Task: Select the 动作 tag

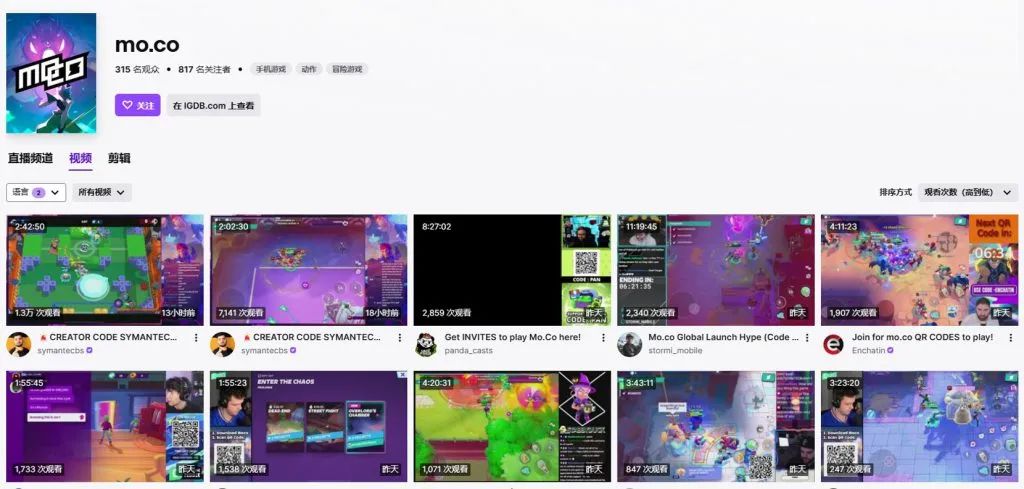Action: pos(309,69)
